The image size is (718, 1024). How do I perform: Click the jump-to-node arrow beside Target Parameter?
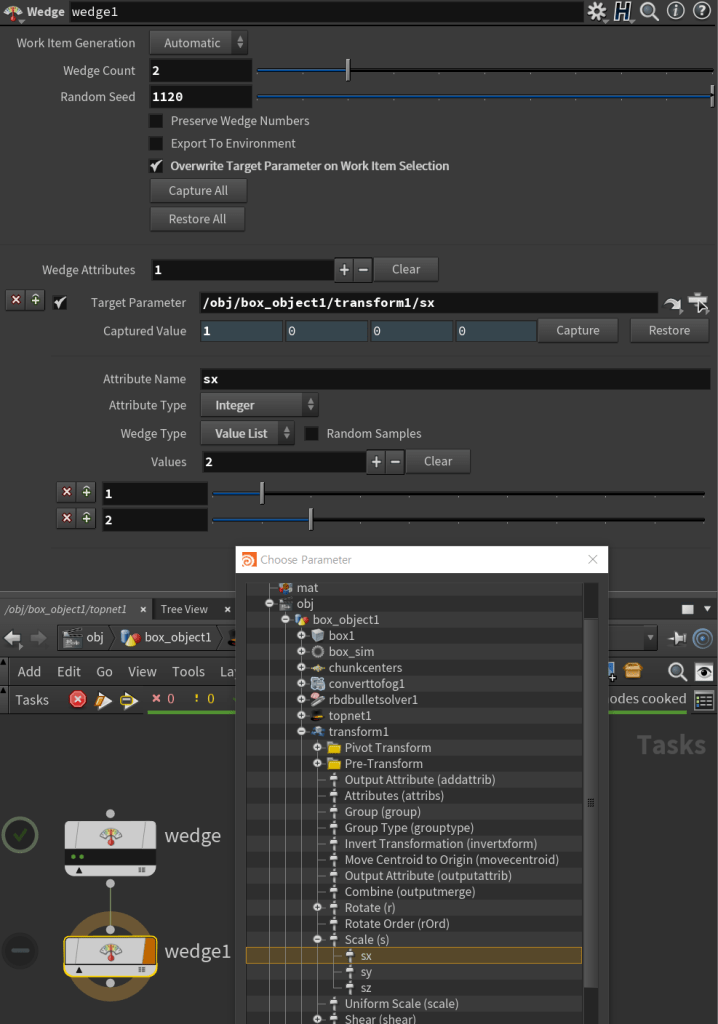click(672, 303)
